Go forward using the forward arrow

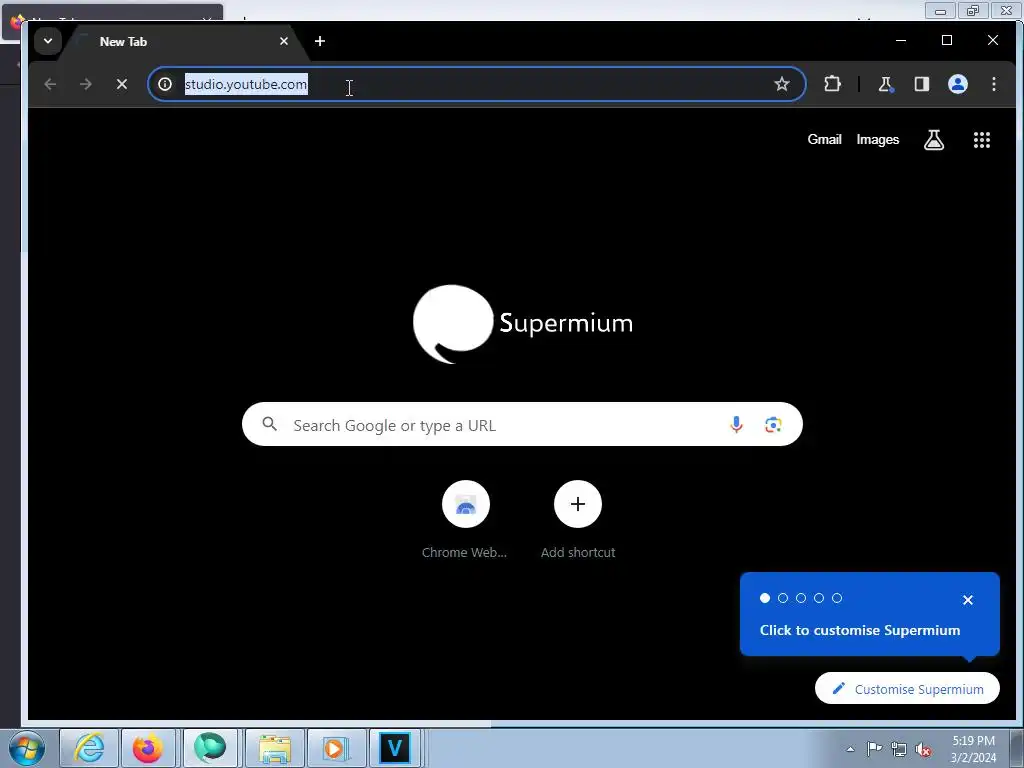pyautogui.click(x=86, y=84)
